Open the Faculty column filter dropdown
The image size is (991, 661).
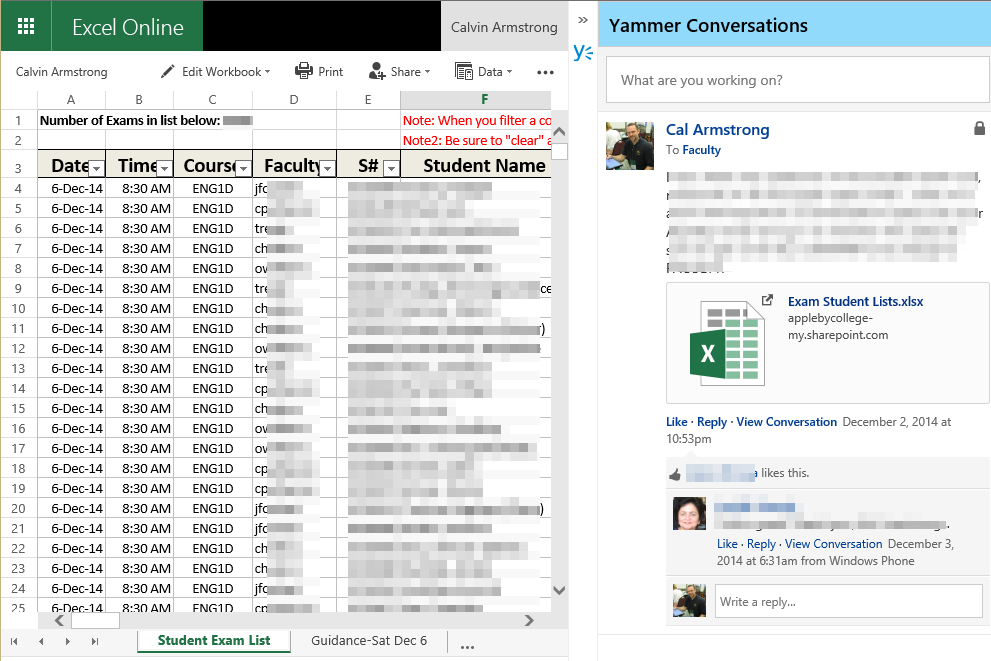327,168
